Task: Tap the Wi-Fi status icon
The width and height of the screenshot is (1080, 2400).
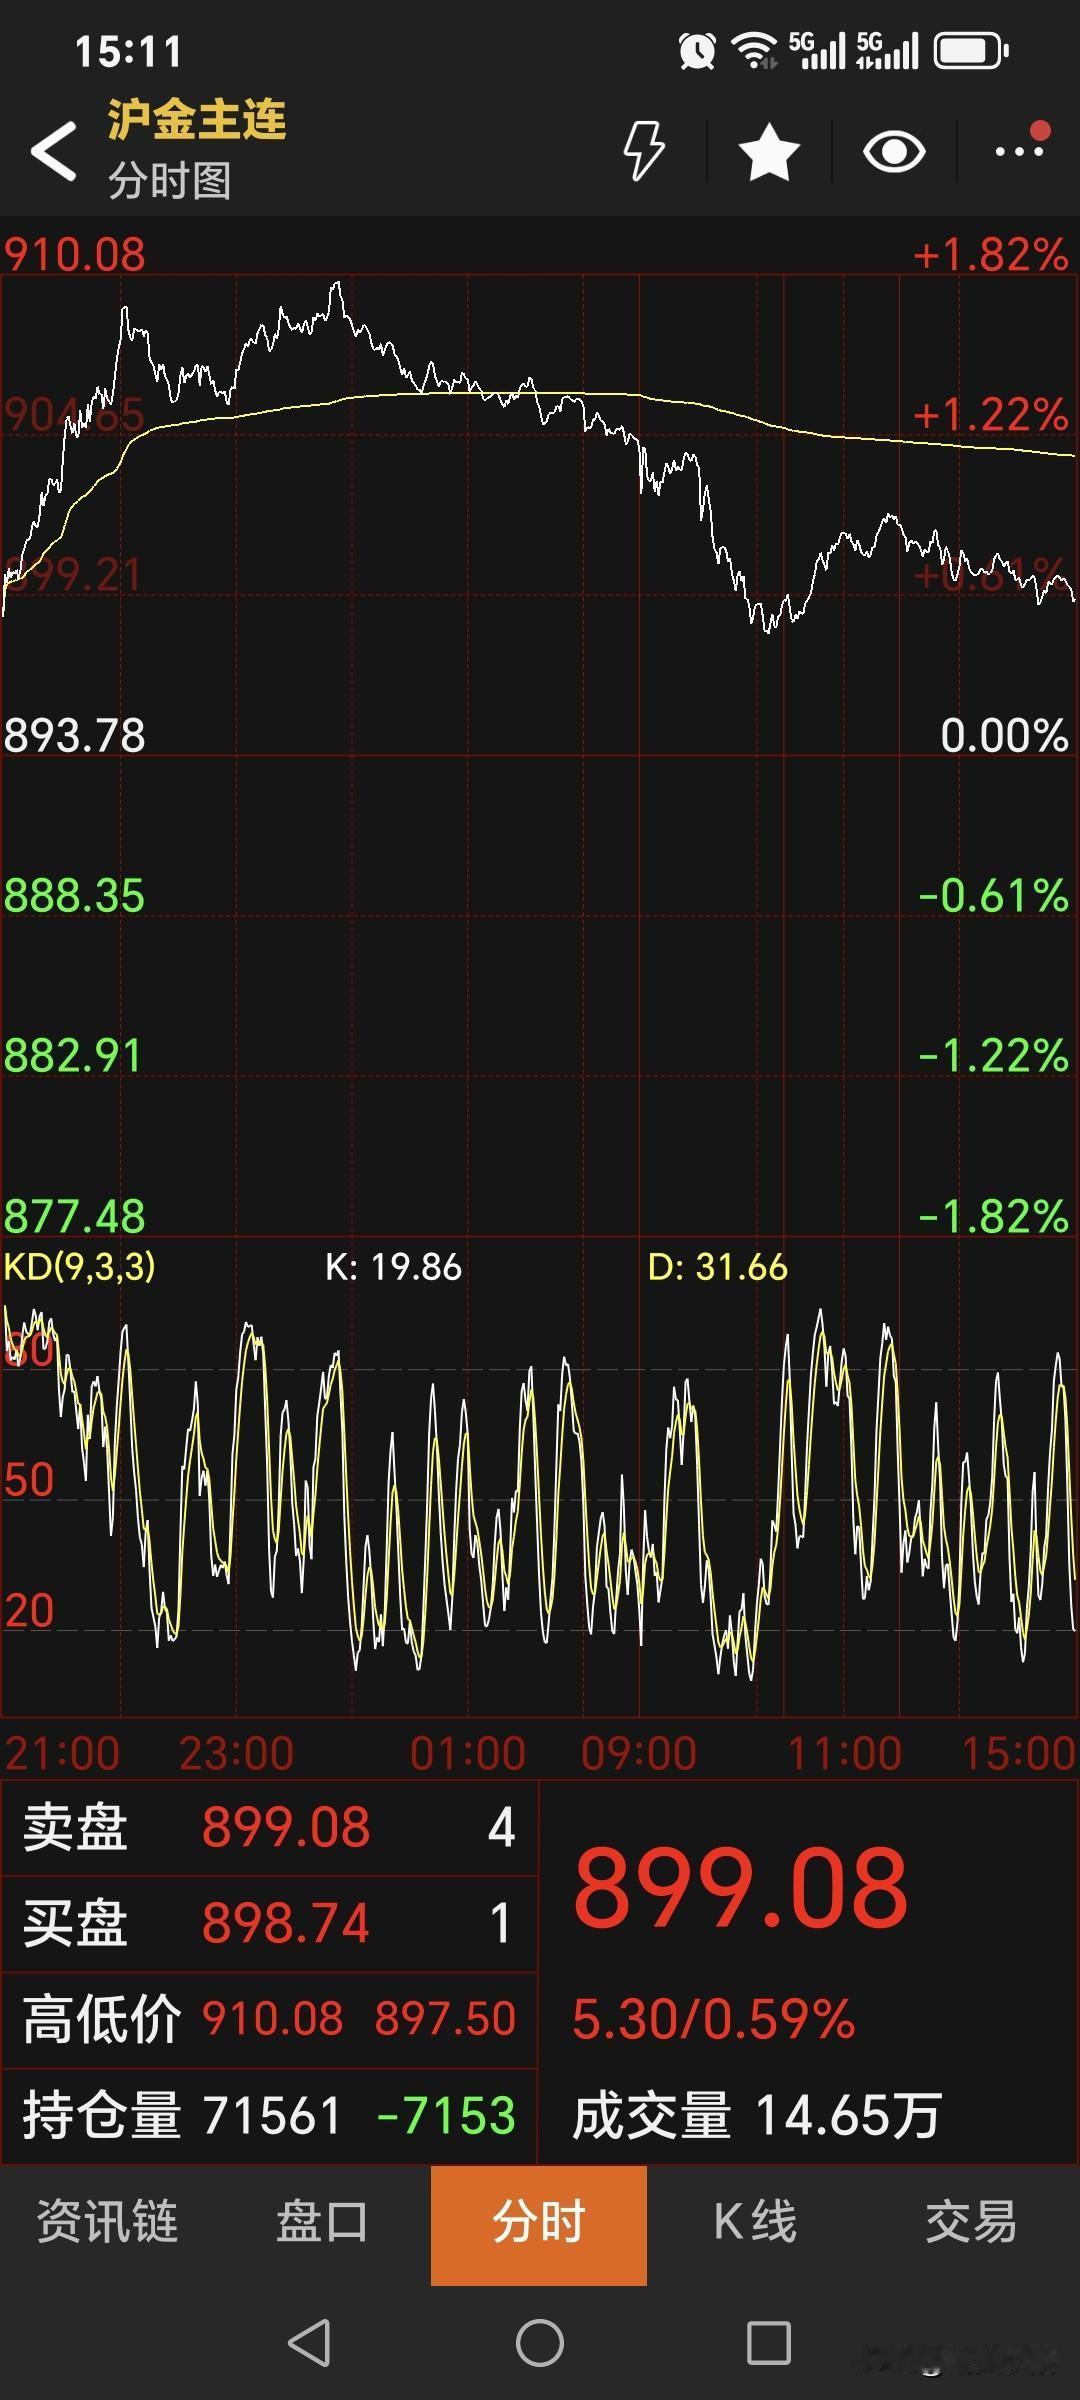Action: point(754,51)
